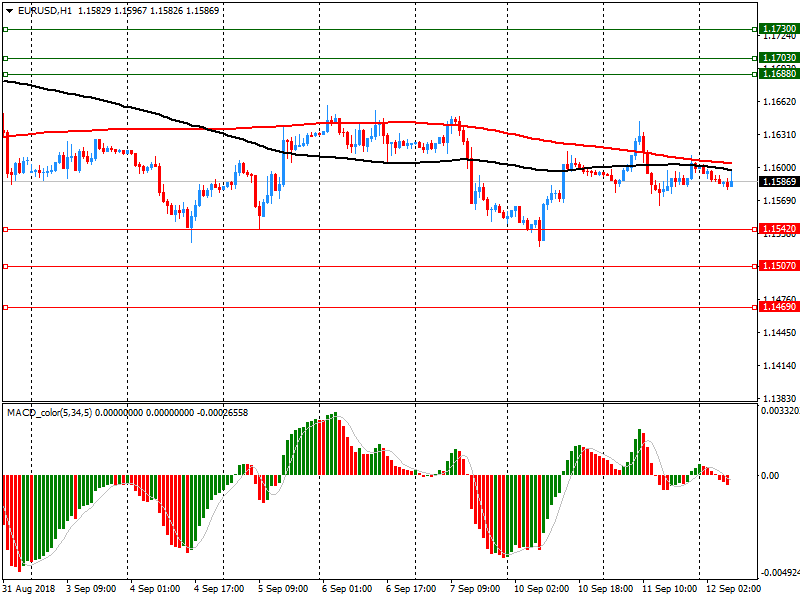
Task: Select the green 1.17030 price label
Action: (777, 59)
